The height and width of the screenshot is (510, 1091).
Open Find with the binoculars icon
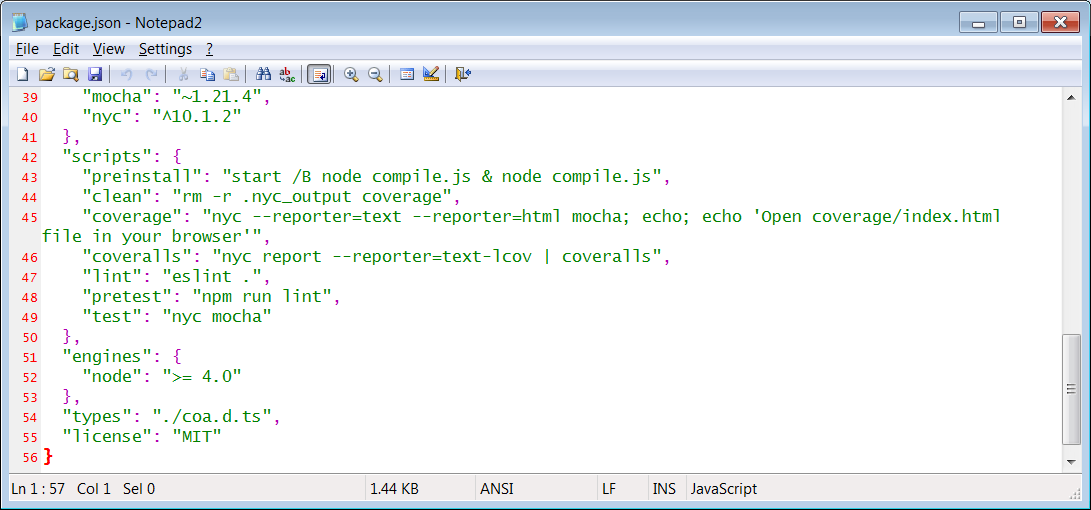(263, 74)
